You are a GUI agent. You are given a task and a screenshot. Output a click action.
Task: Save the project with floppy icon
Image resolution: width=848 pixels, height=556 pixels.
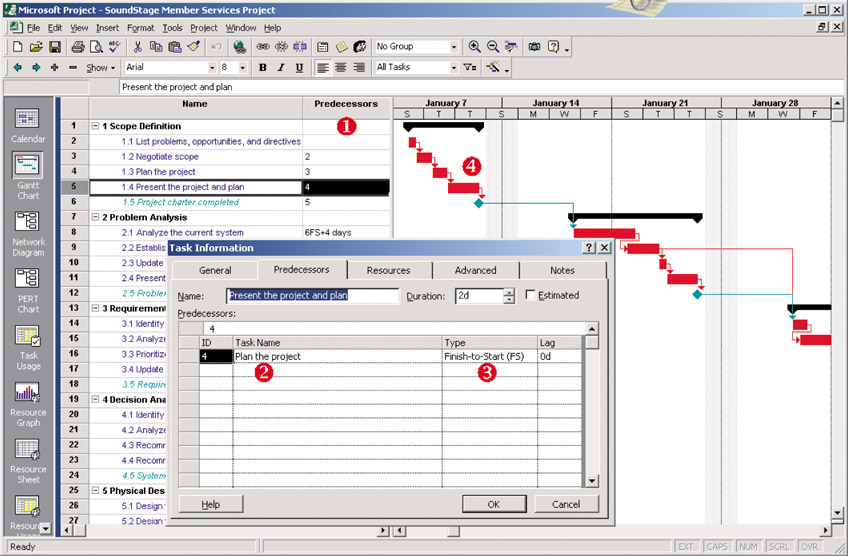(x=55, y=47)
